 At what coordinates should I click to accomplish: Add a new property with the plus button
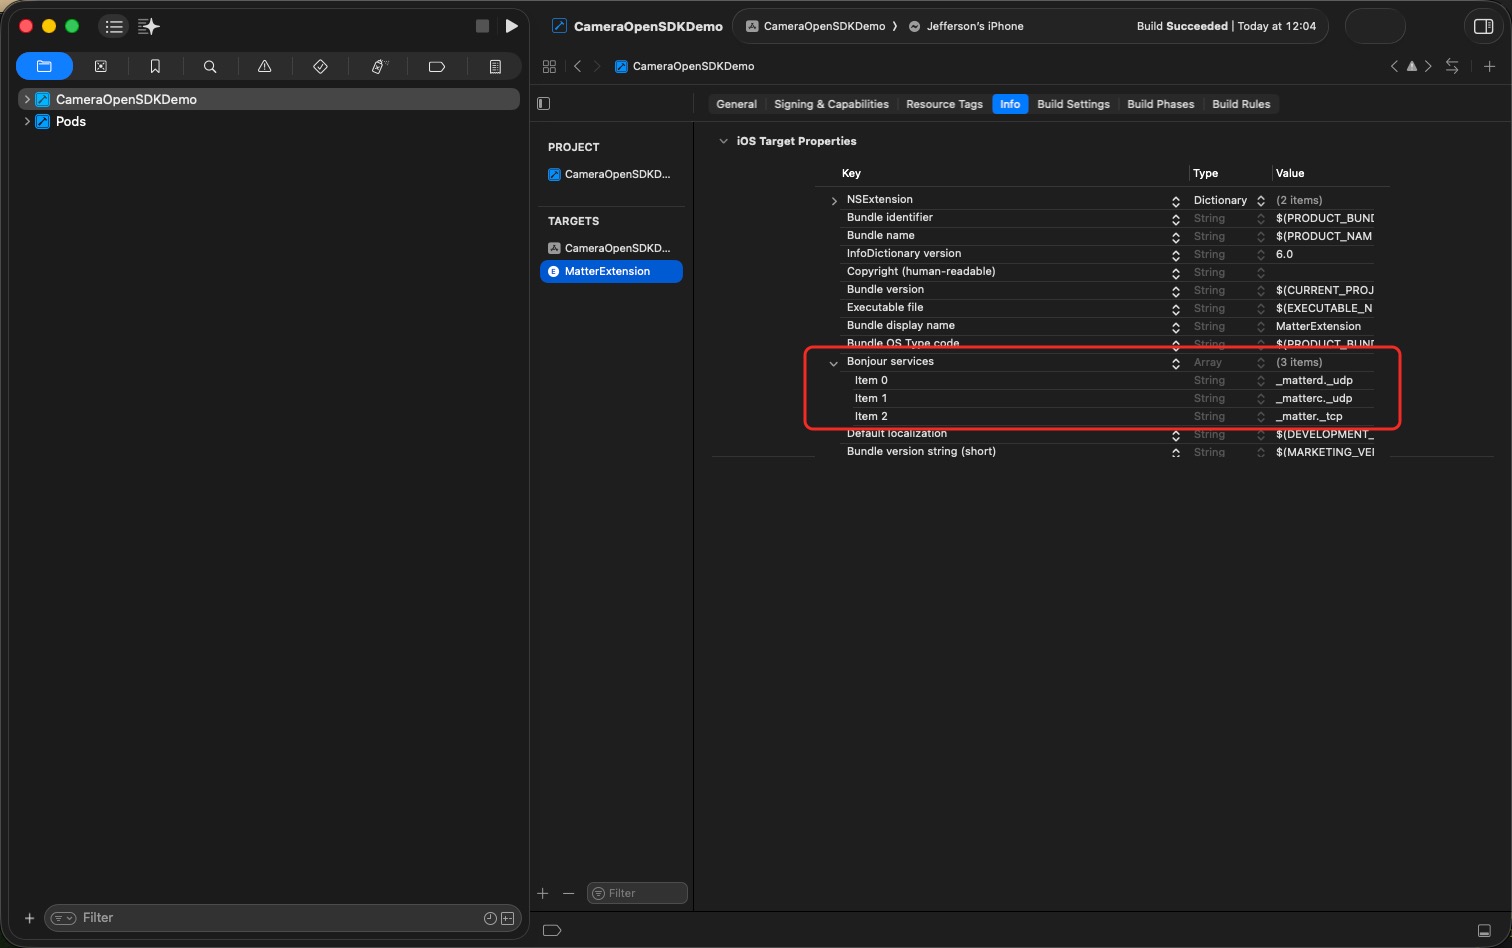[542, 893]
